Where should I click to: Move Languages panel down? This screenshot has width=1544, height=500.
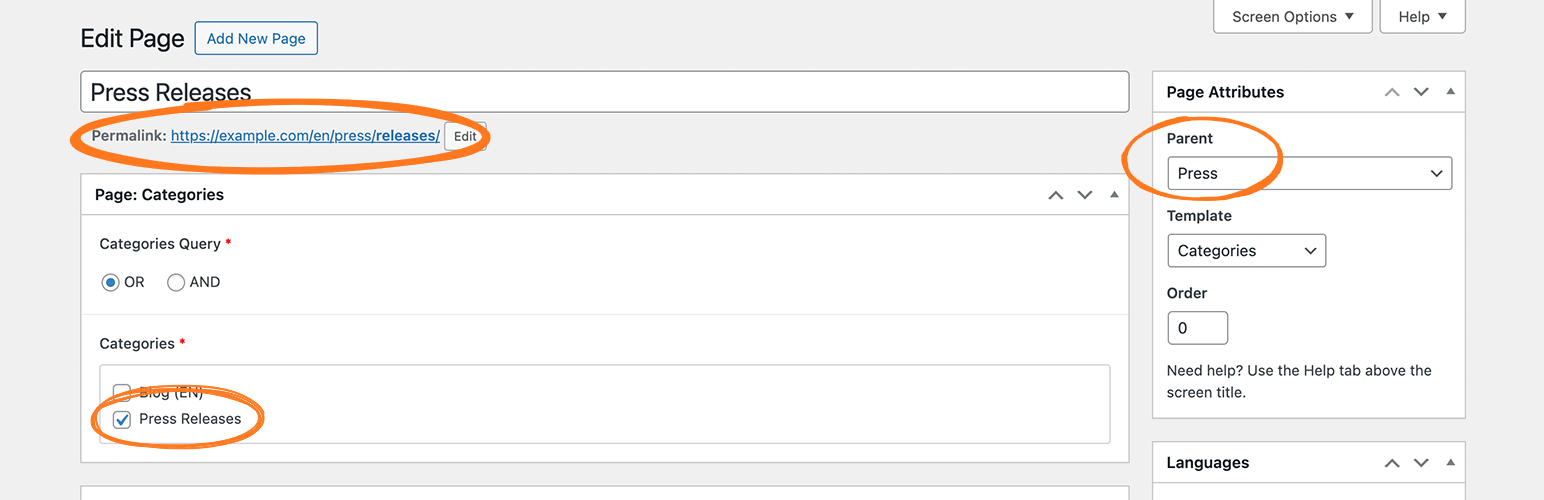[x=1421, y=463]
